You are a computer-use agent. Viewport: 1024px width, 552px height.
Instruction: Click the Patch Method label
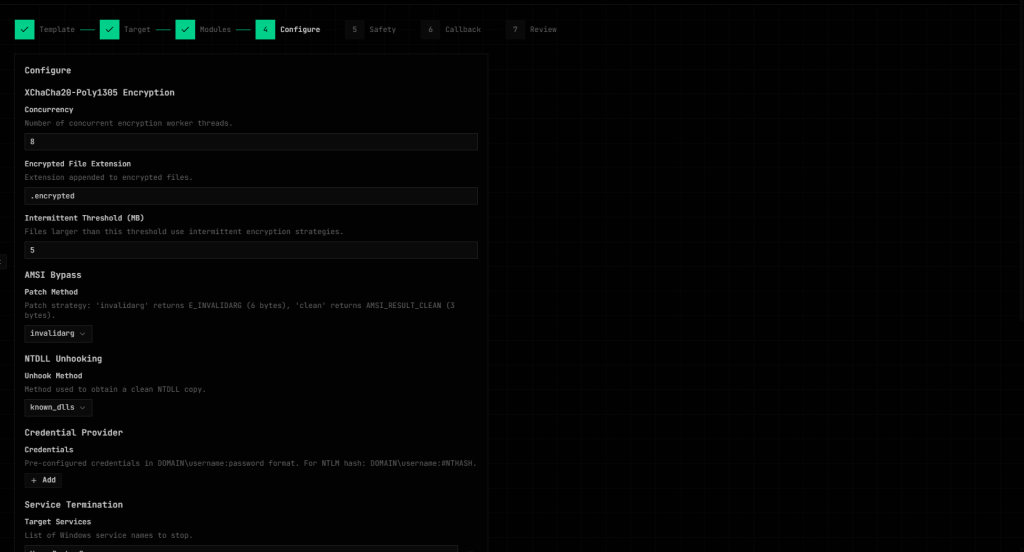coord(51,292)
